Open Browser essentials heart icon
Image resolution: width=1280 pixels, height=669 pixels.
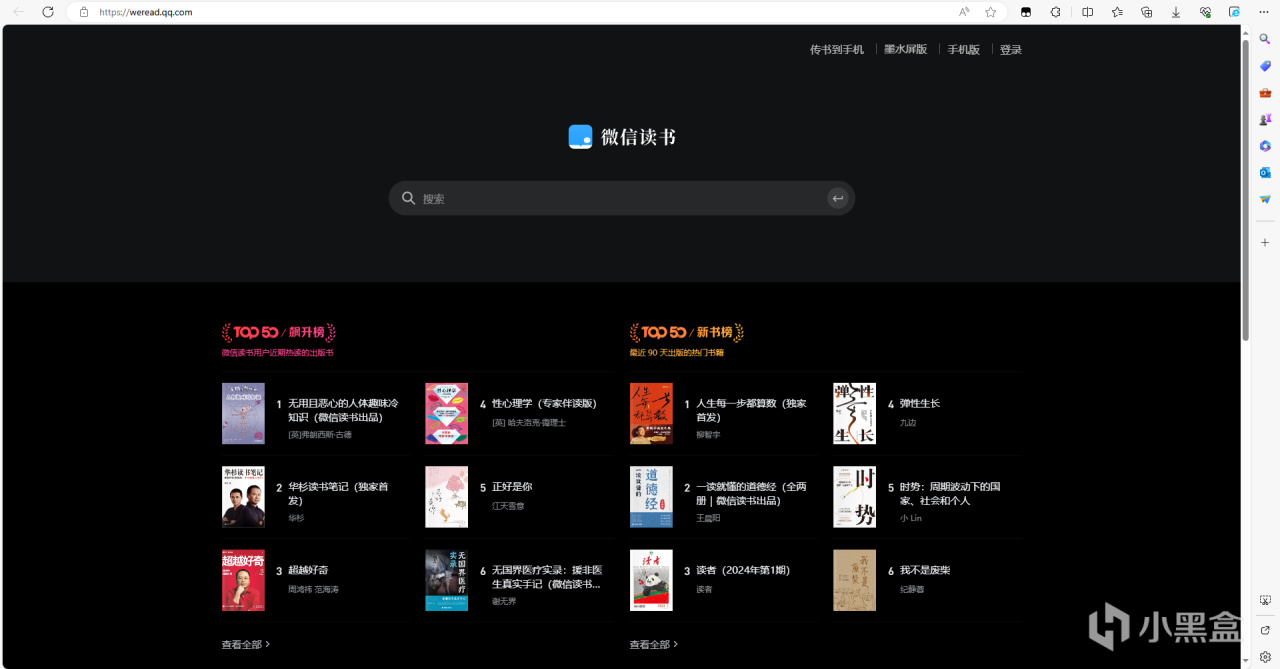click(x=1205, y=12)
